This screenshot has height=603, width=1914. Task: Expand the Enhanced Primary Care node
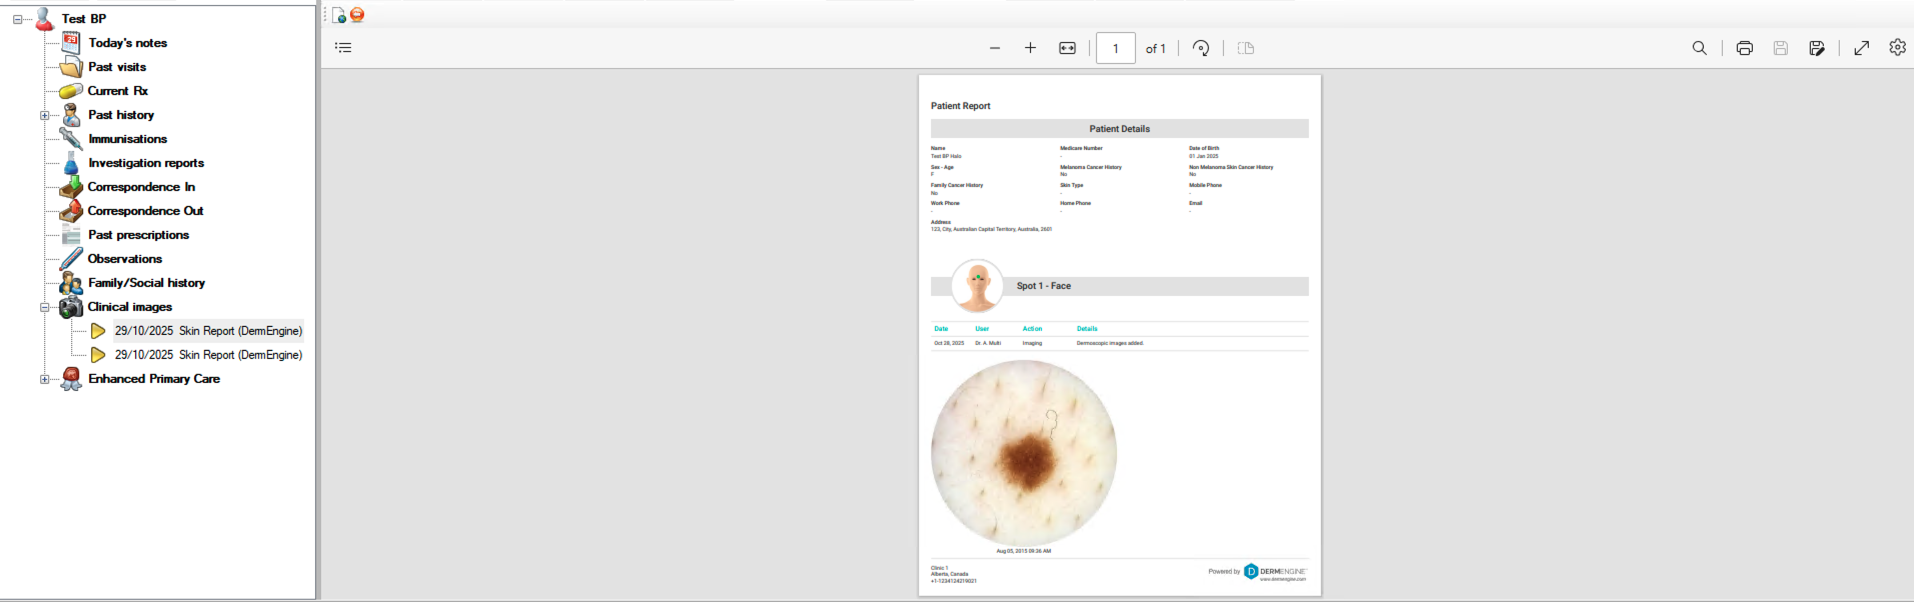pyautogui.click(x=44, y=379)
